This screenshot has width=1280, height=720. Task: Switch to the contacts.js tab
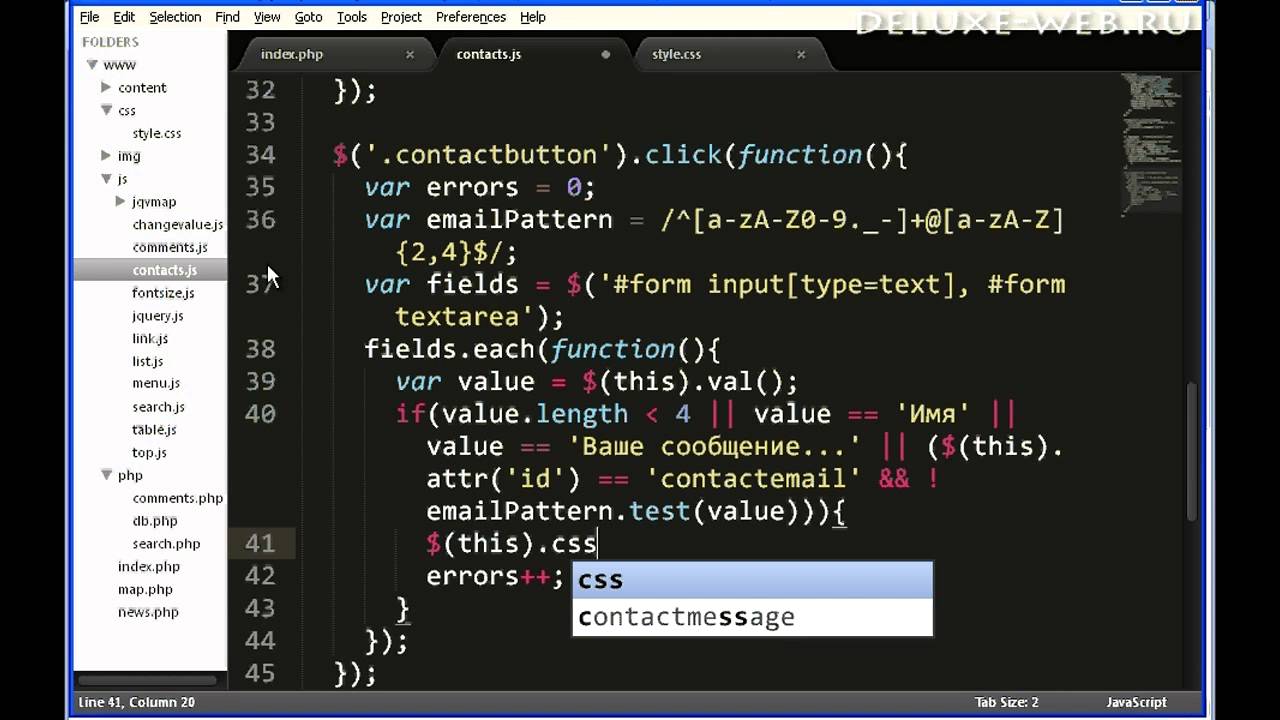click(x=489, y=54)
